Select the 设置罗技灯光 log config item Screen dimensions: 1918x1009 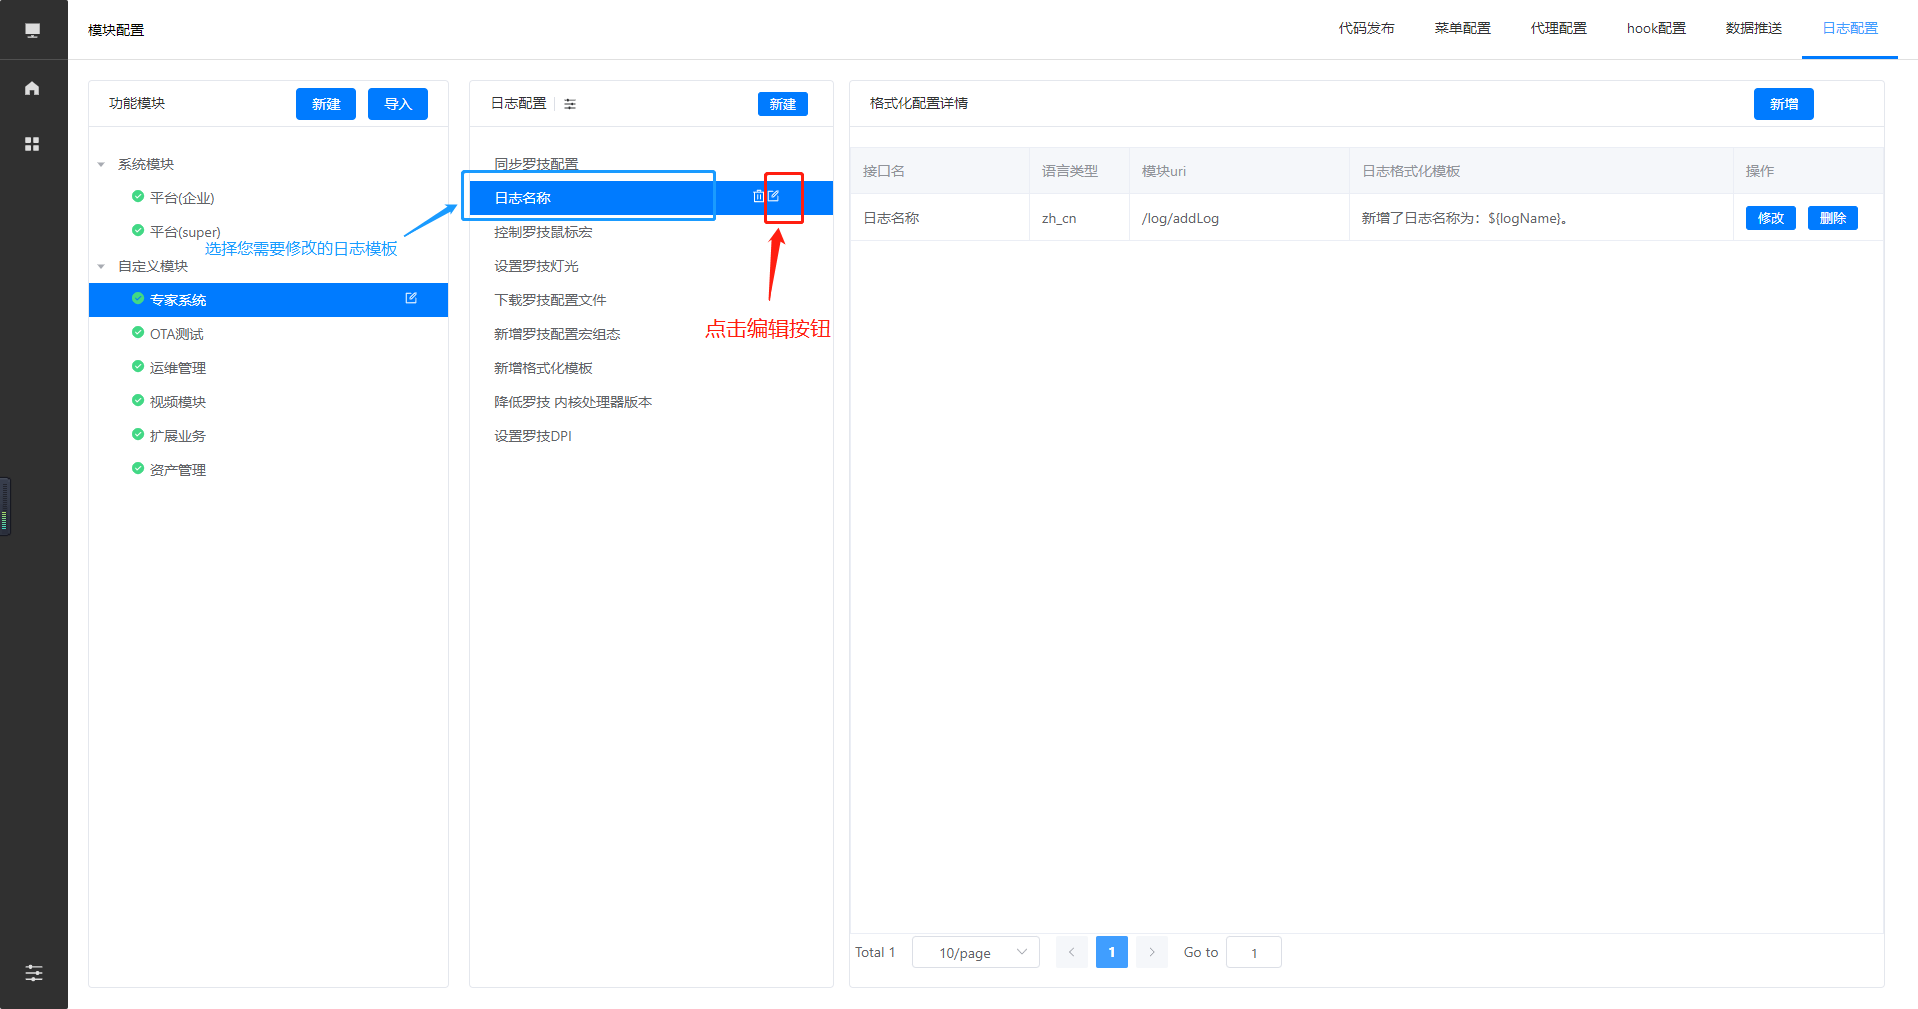(536, 266)
